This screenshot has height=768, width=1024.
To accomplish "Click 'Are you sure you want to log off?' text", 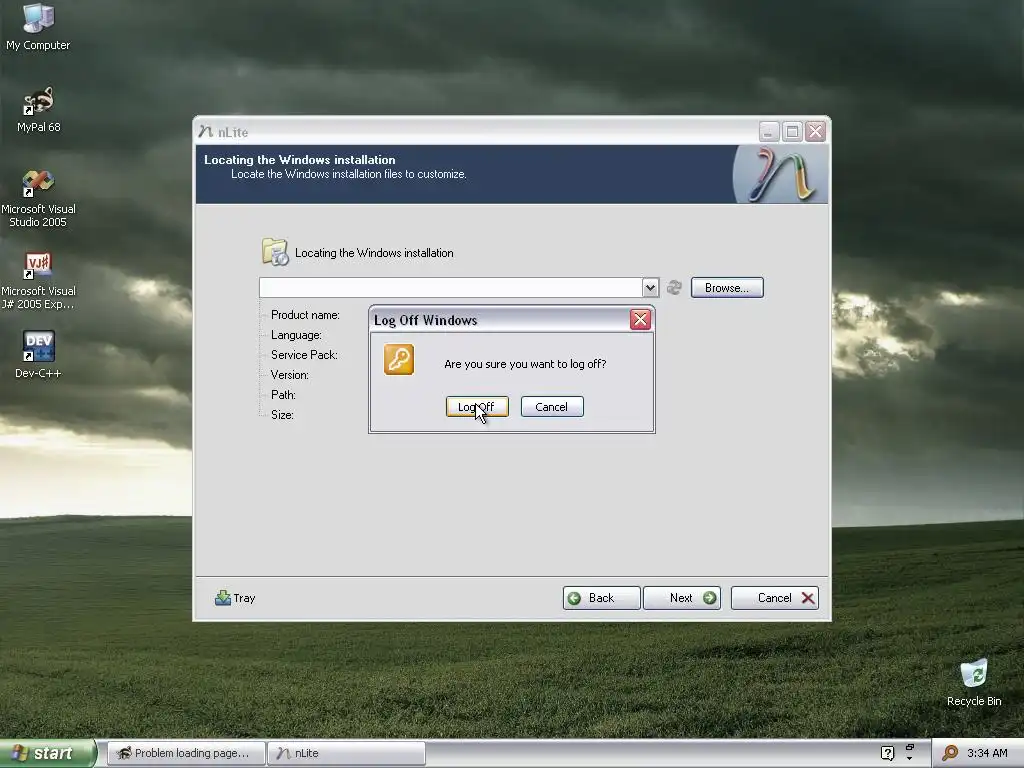I will click(525, 364).
